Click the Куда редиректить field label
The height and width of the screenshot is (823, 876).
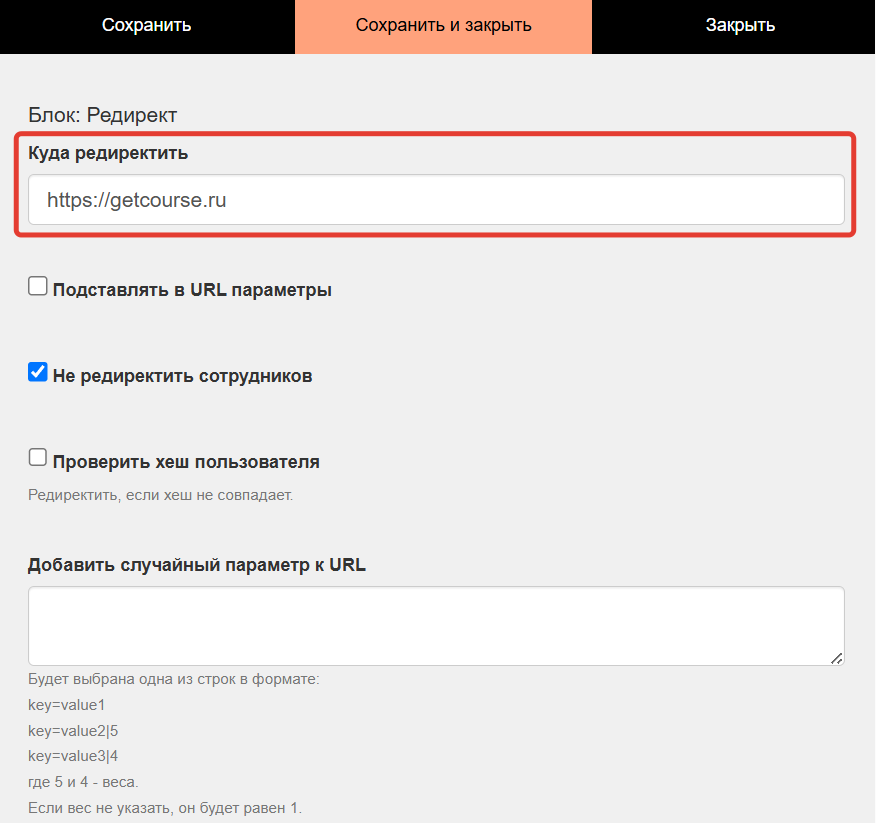(x=108, y=153)
